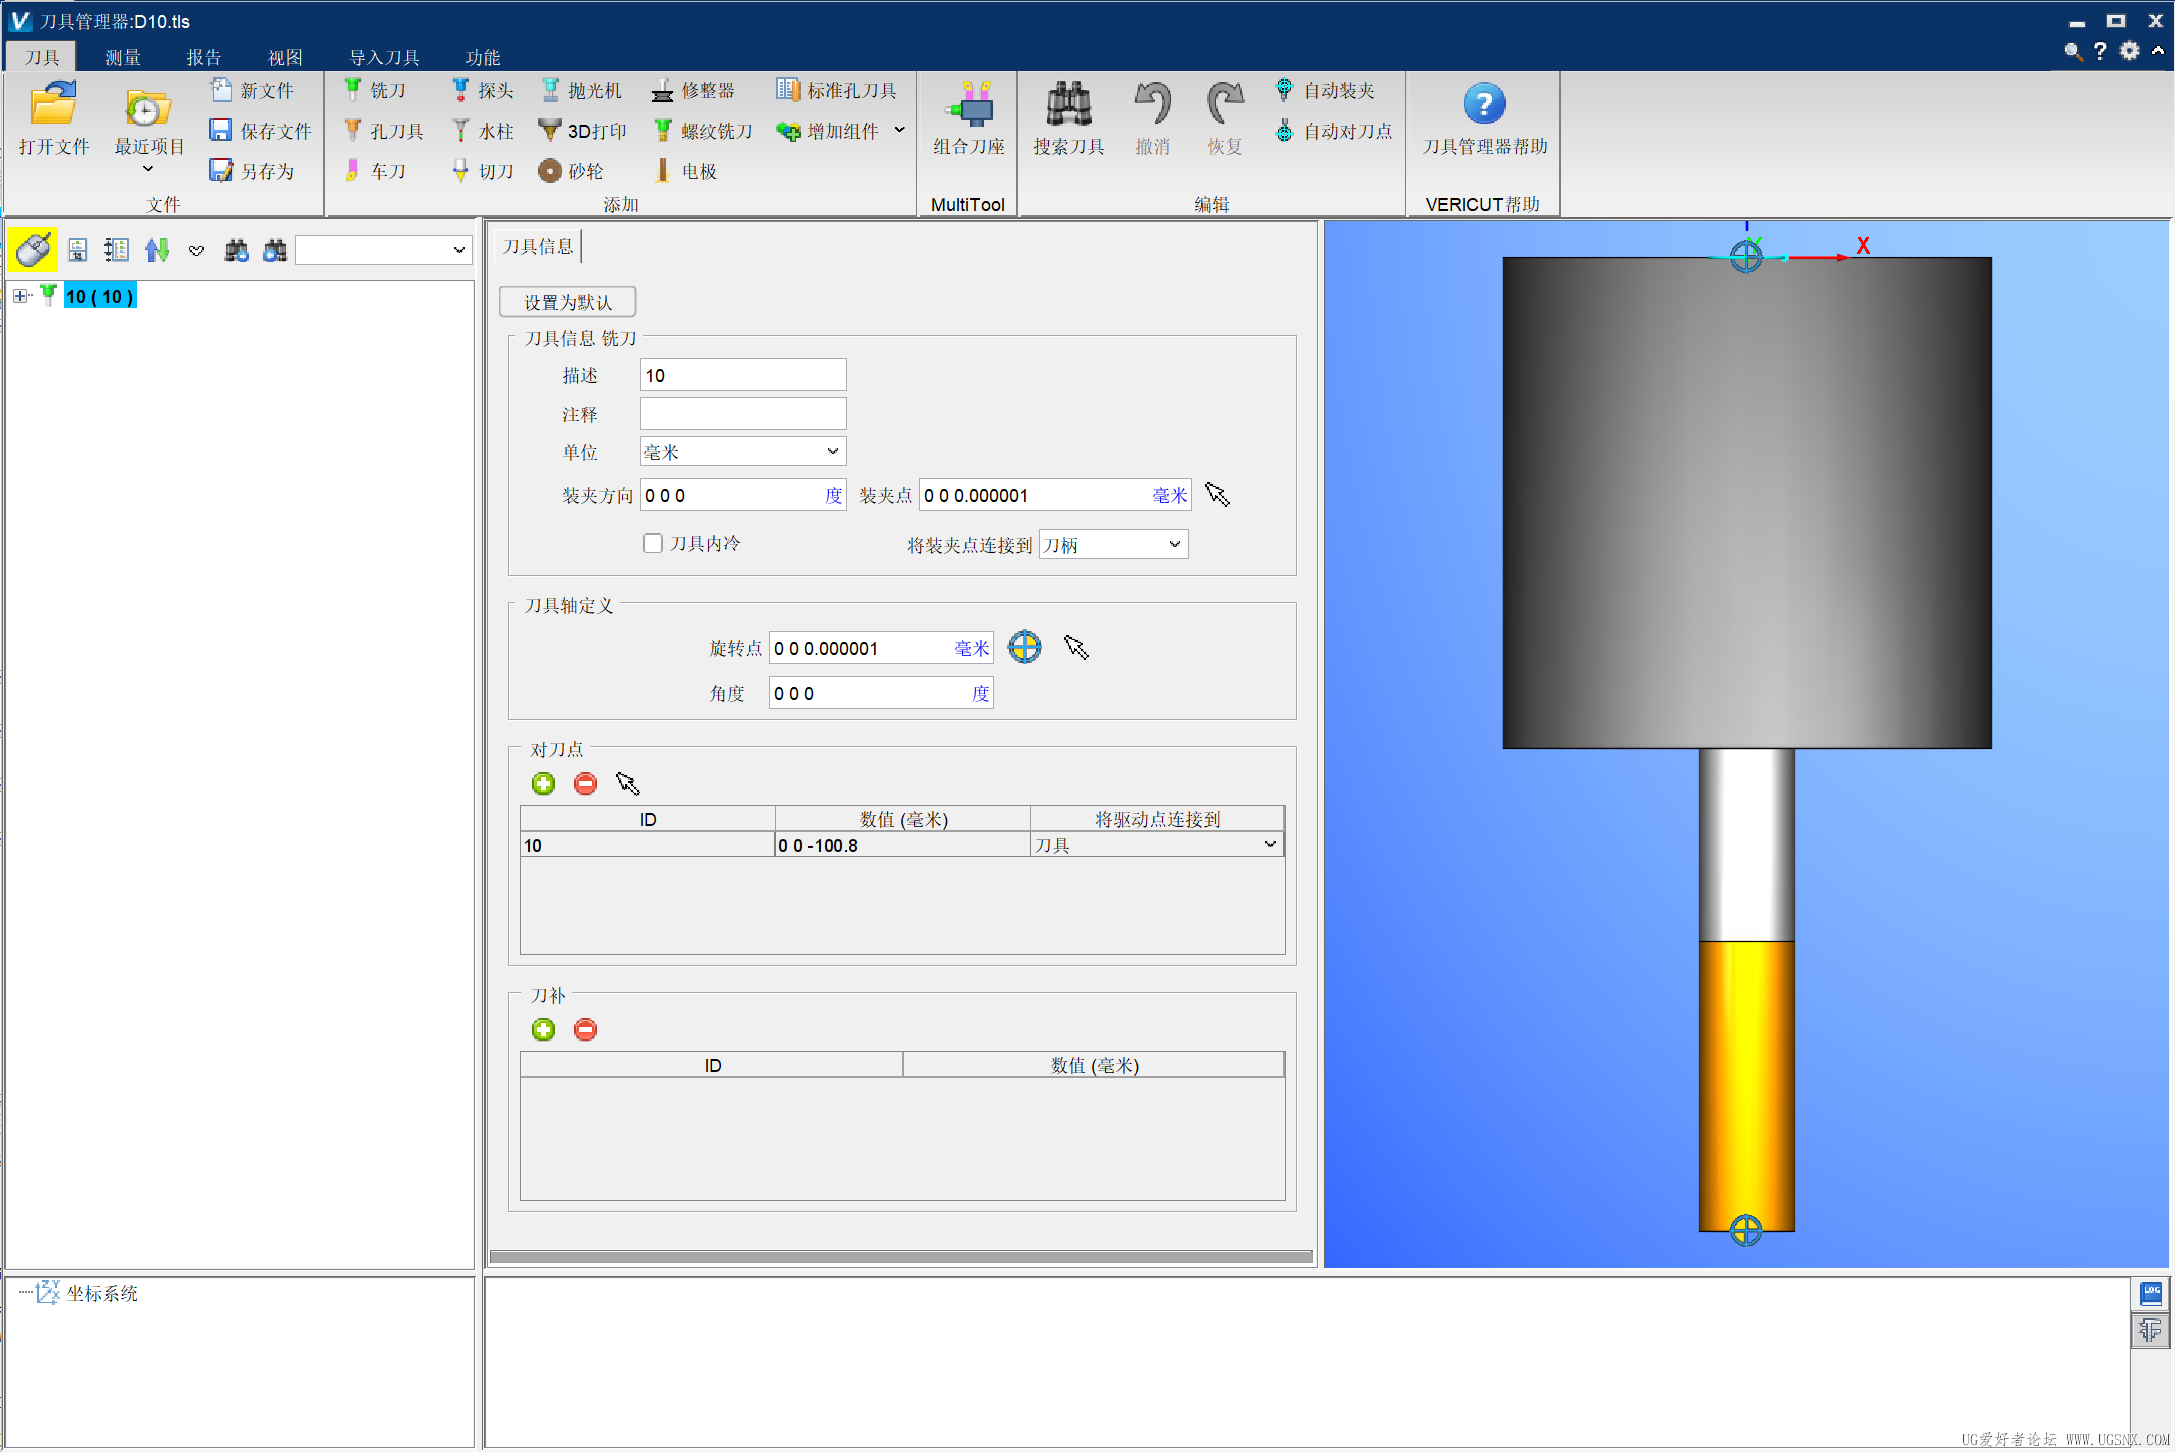Open the 单位 units dropdown
The height and width of the screenshot is (1452, 2175).
[742, 452]
